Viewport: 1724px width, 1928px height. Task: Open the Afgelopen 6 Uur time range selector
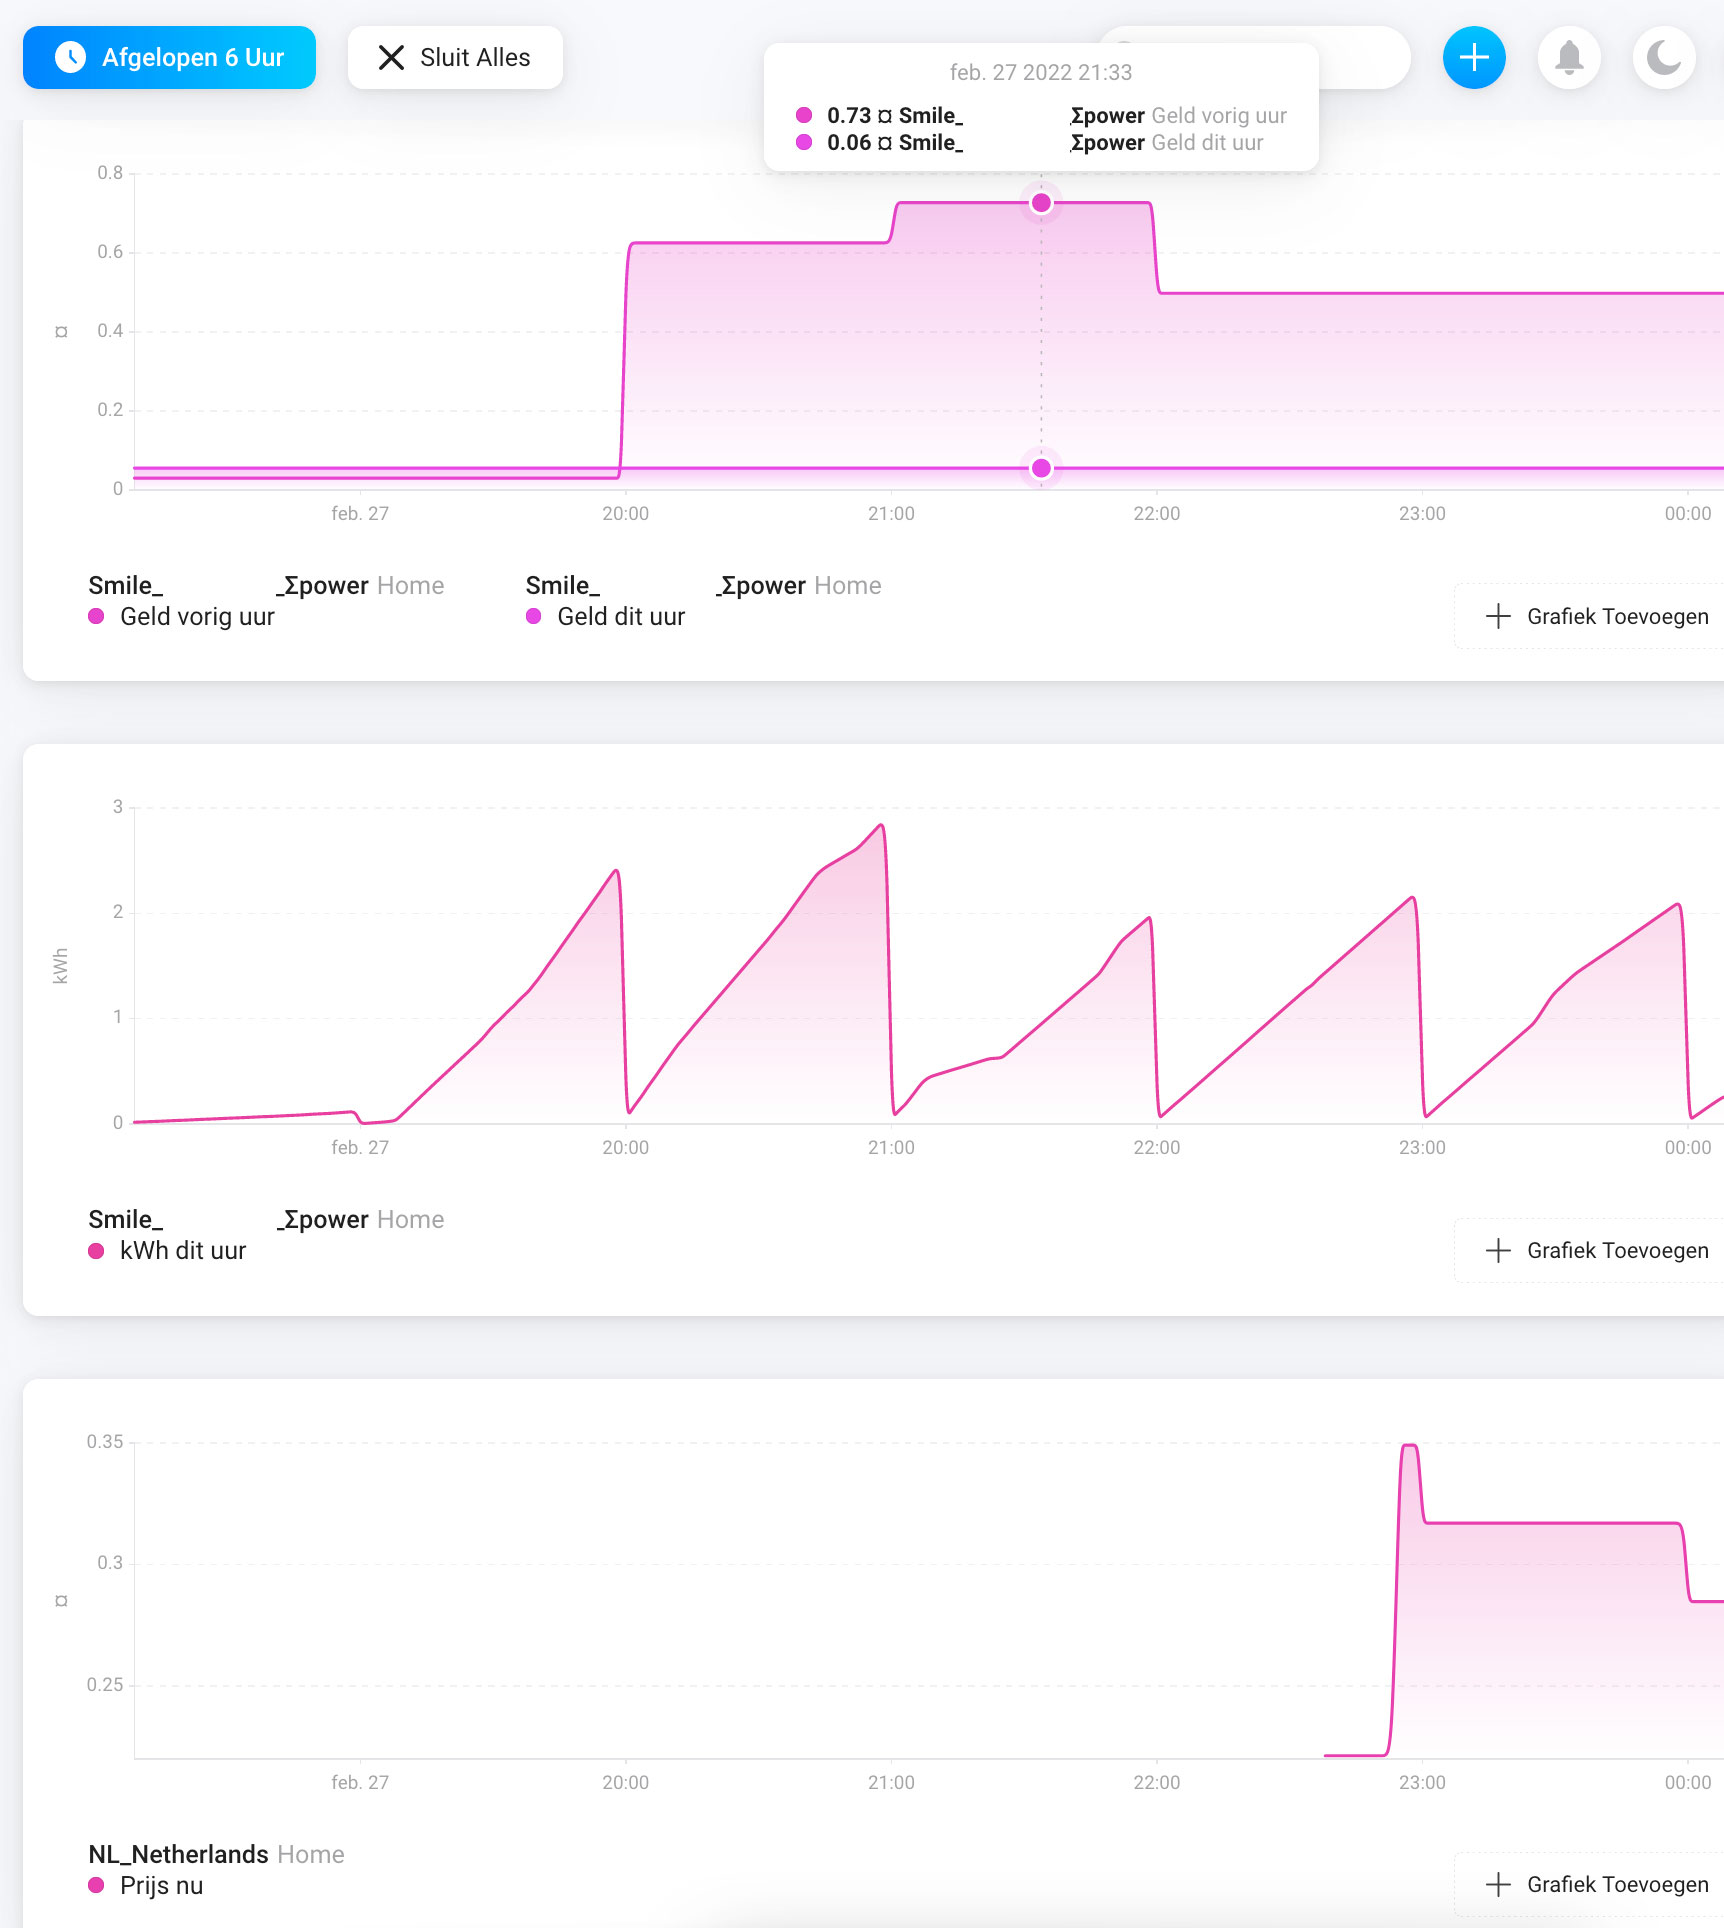point(169,57)
